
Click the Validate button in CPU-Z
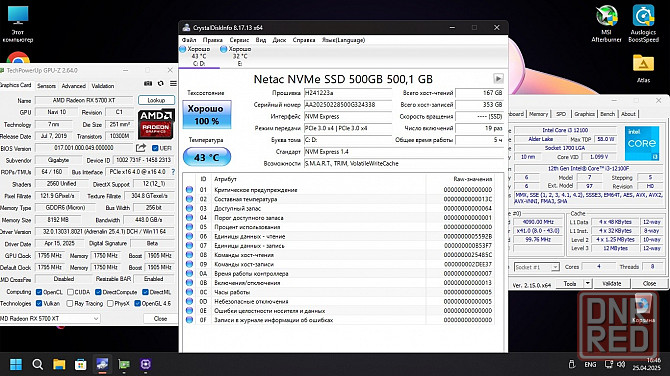click(x=611, y=283)
